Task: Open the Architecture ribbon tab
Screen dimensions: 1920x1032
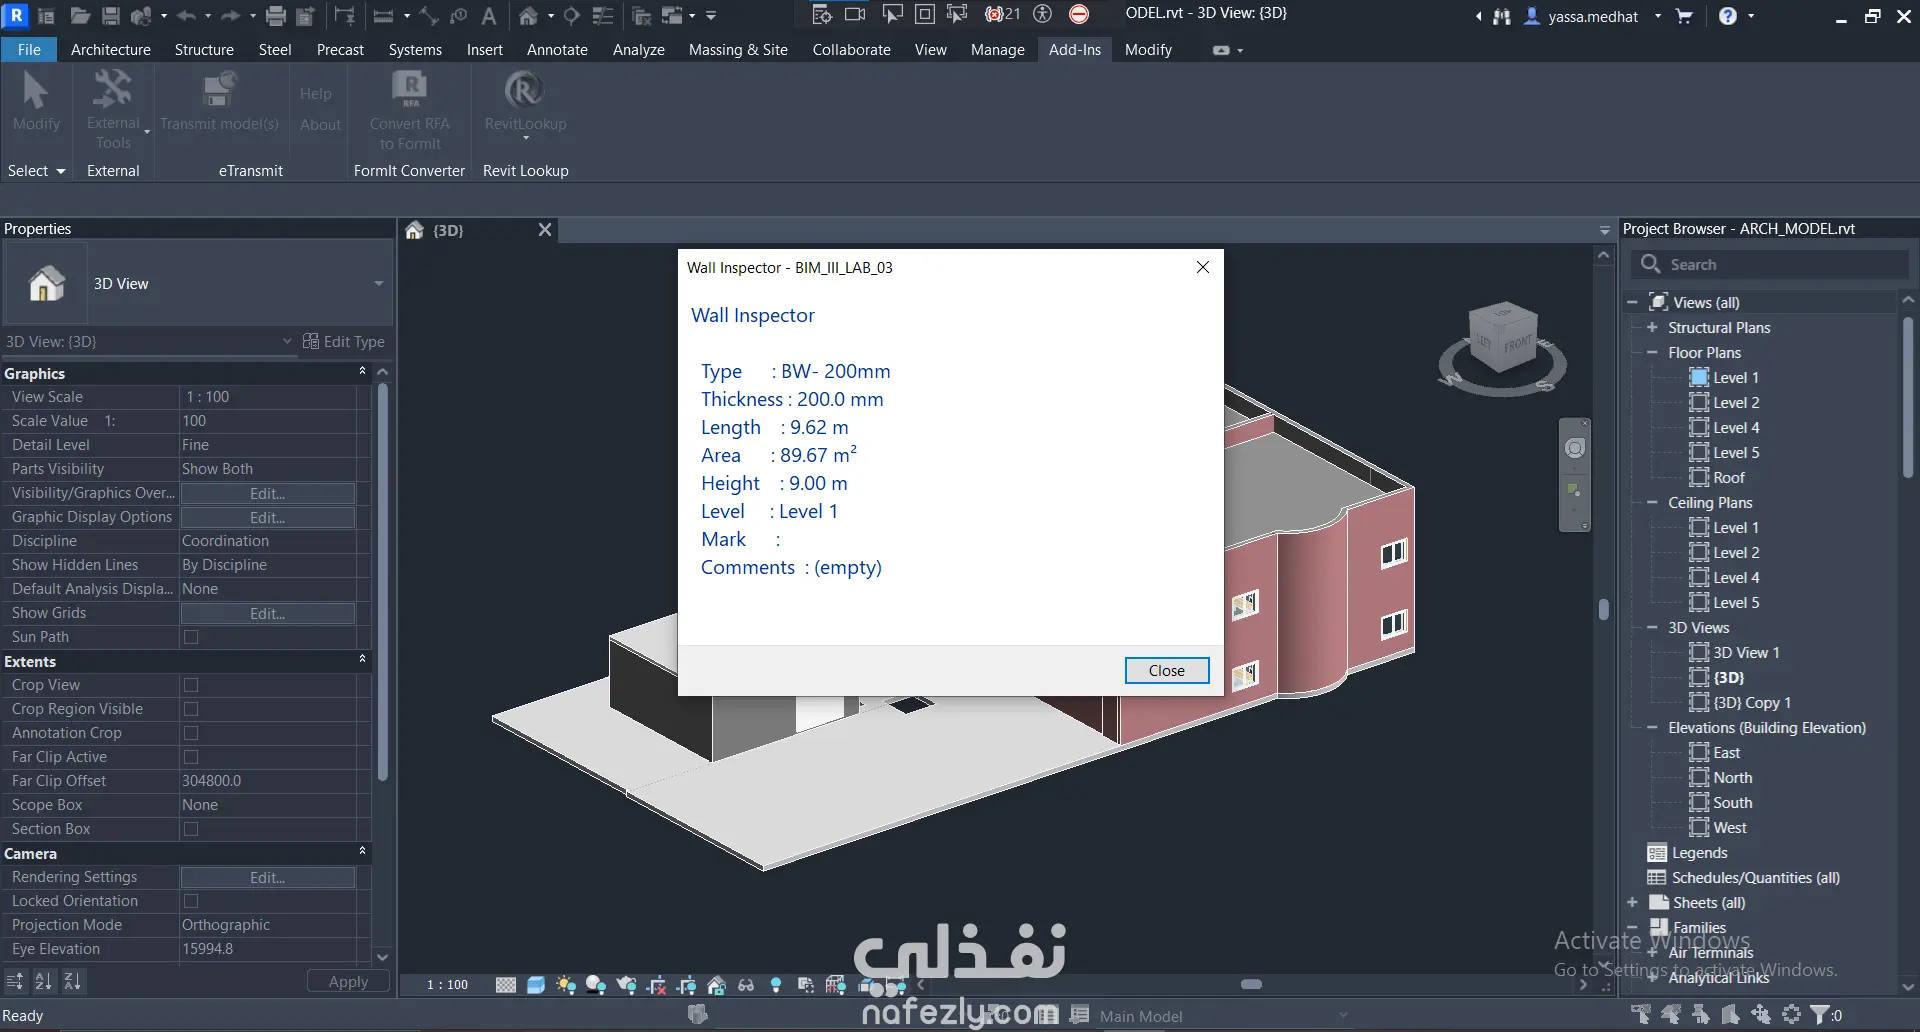Action: [111, 49]
